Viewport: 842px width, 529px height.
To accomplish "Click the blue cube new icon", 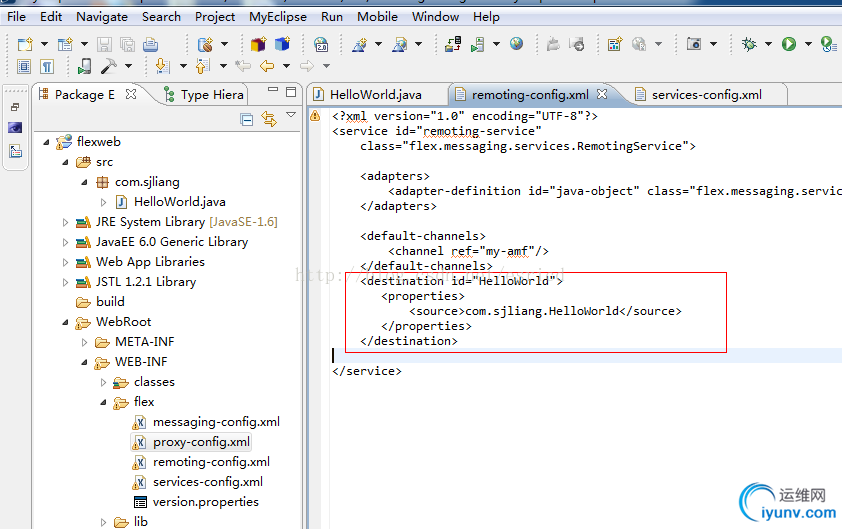I will 282,44.
